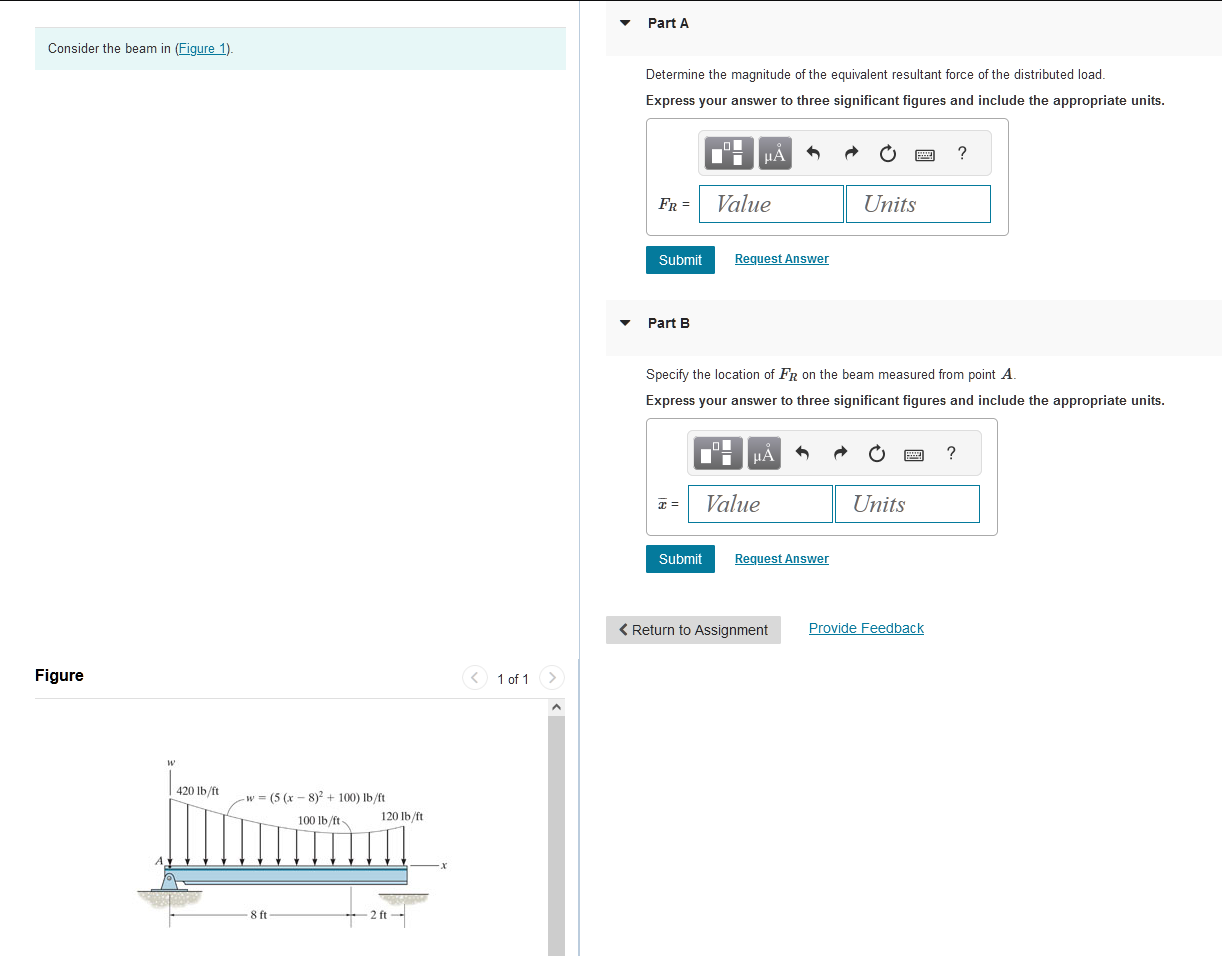Click Provide Feedback

[865, 628]
